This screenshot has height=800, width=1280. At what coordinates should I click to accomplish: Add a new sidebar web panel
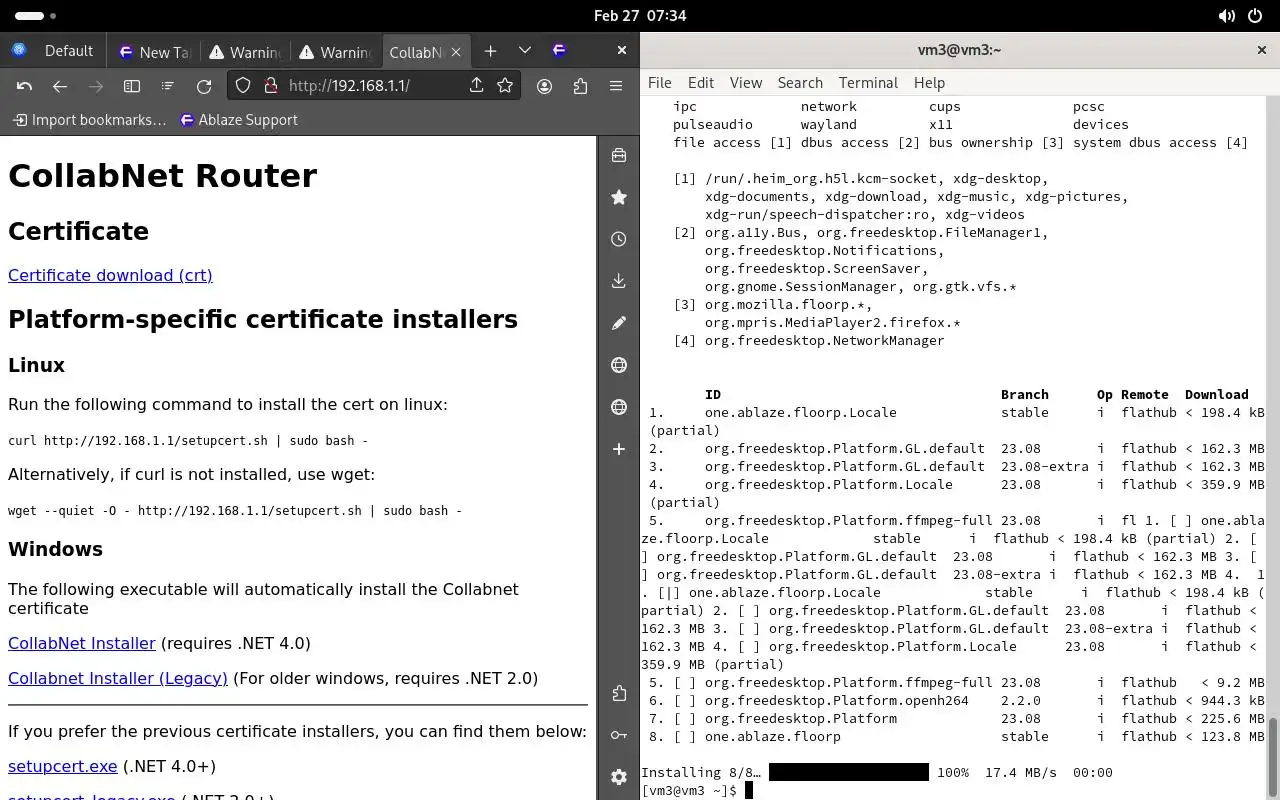coord(619,449)
